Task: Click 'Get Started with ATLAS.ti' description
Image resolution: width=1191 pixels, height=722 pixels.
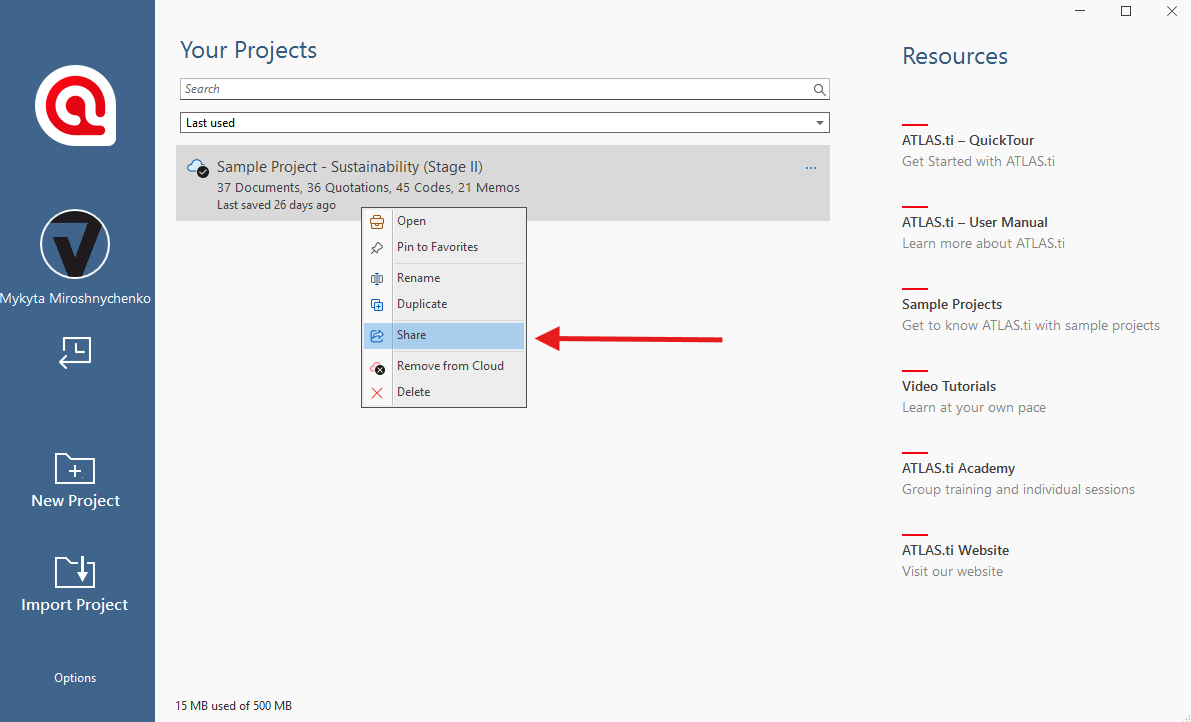Action: click(x=978, y=162)
